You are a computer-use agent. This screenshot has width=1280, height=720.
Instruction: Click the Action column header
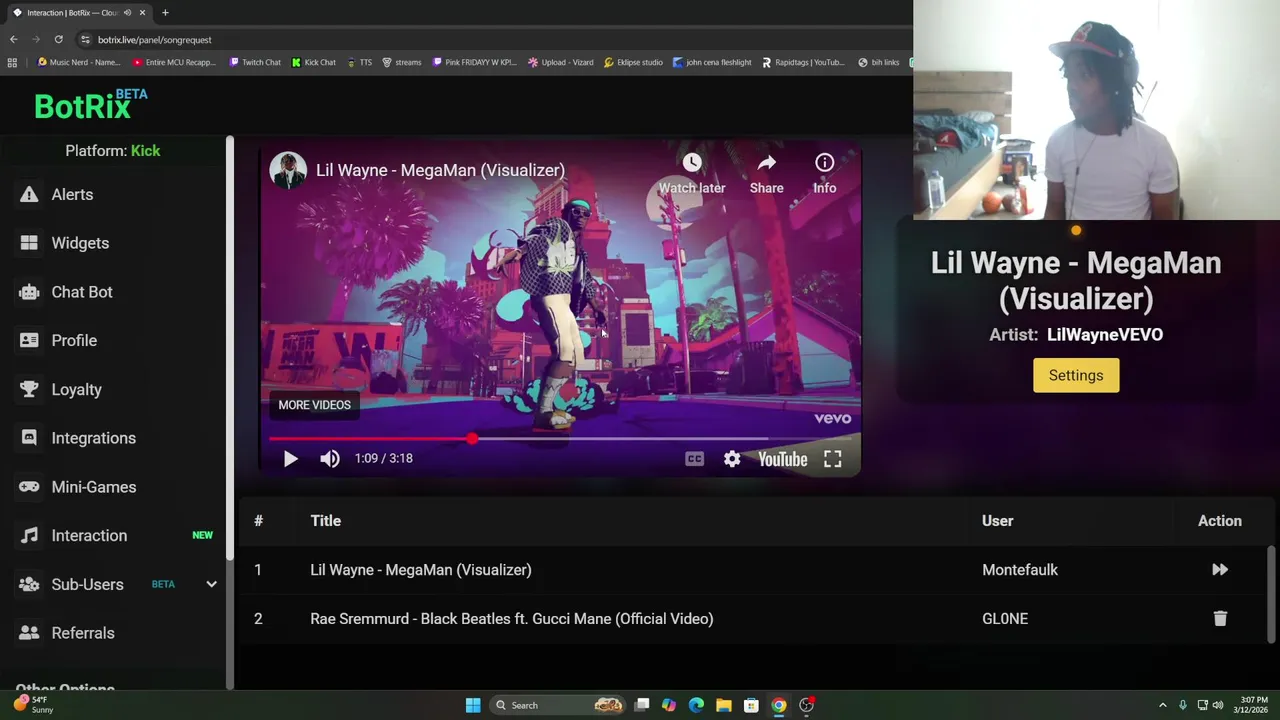pos(1220,521)
